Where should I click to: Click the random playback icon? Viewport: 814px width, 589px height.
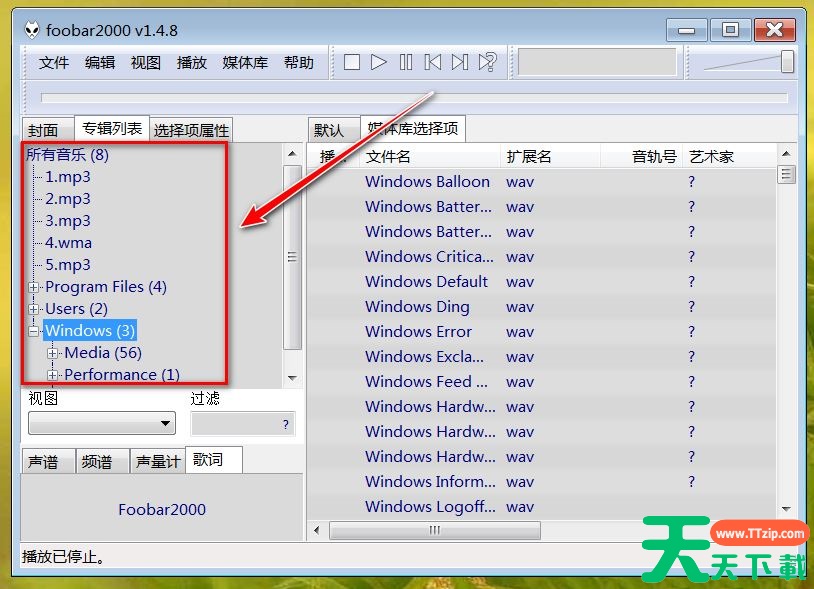pyautogui.click(x=487, y=62)
